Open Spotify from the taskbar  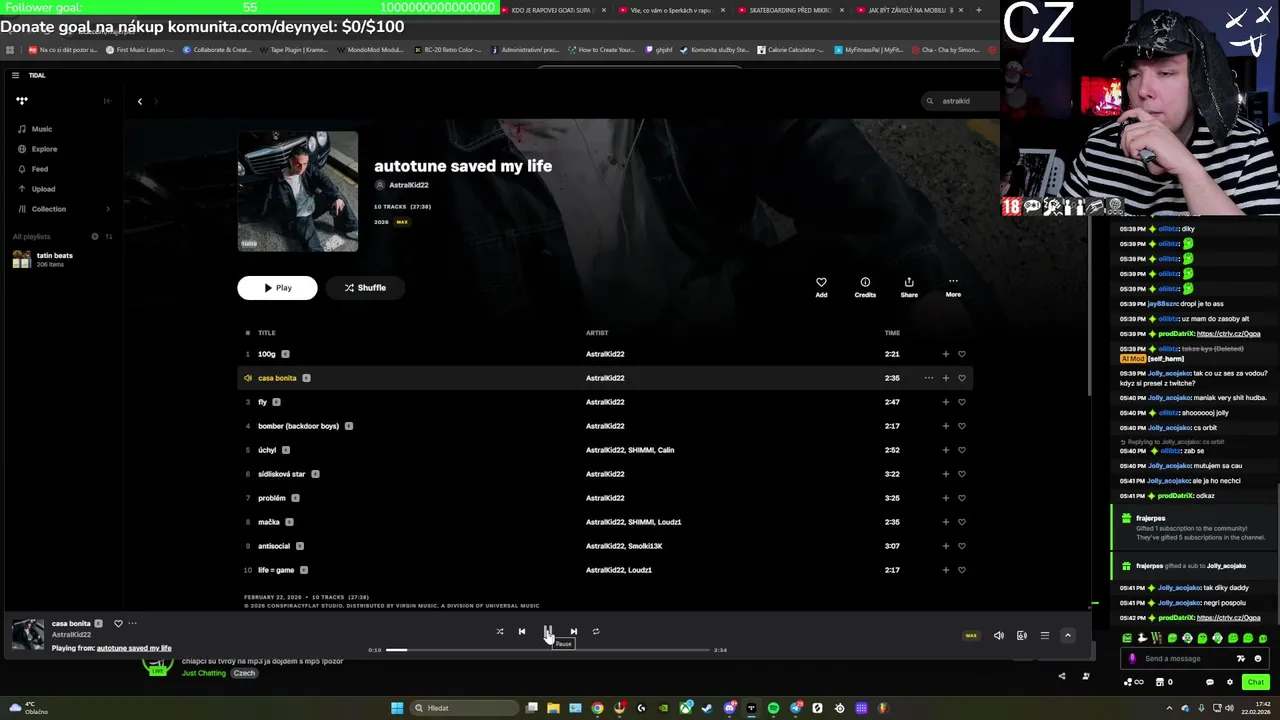click(773, 708)
